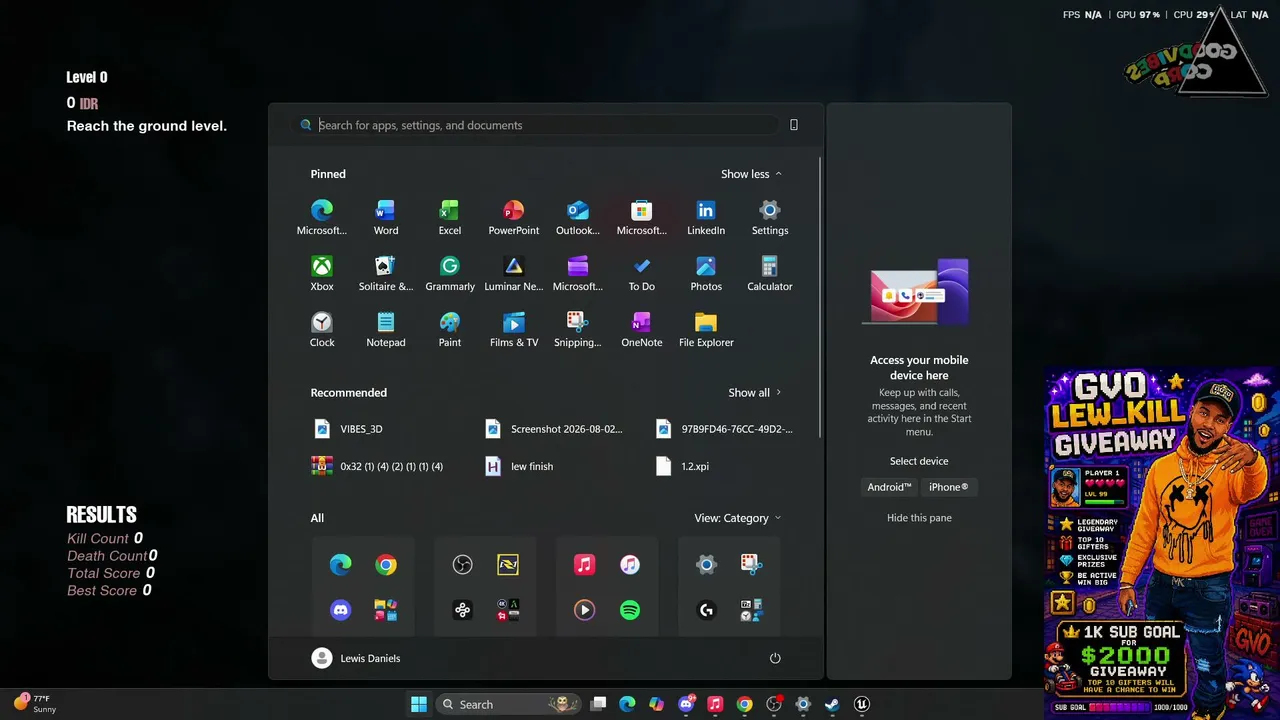Open Solitaire & Casual Games
1280x720 pixels.
(x=385, y=274)
